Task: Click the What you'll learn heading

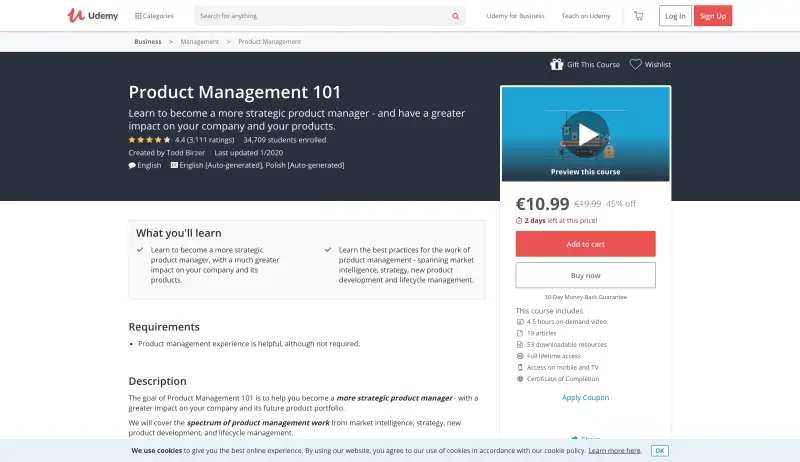Action: [179, 233]
